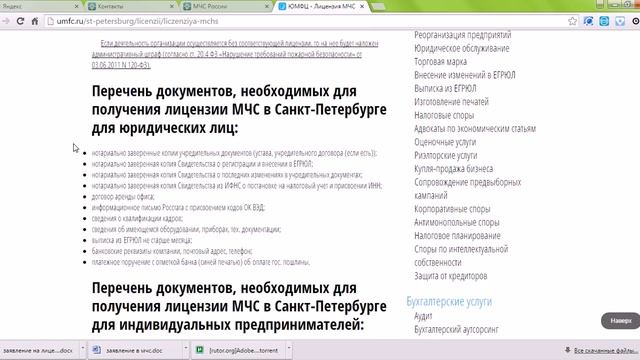Switch to the МЧС России tab
Image resolution: width=640 pixels, height=360 pixels.
[x=227, y=7]
